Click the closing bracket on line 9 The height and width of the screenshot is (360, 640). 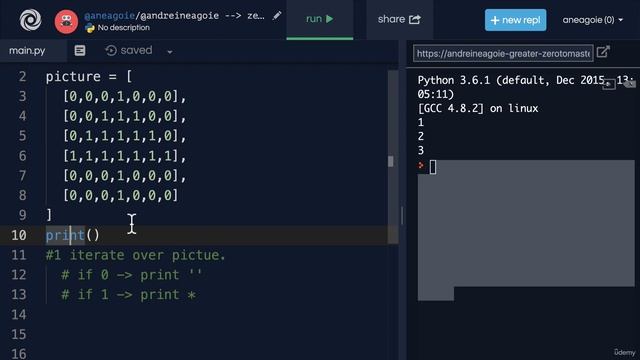coord(49,215)
